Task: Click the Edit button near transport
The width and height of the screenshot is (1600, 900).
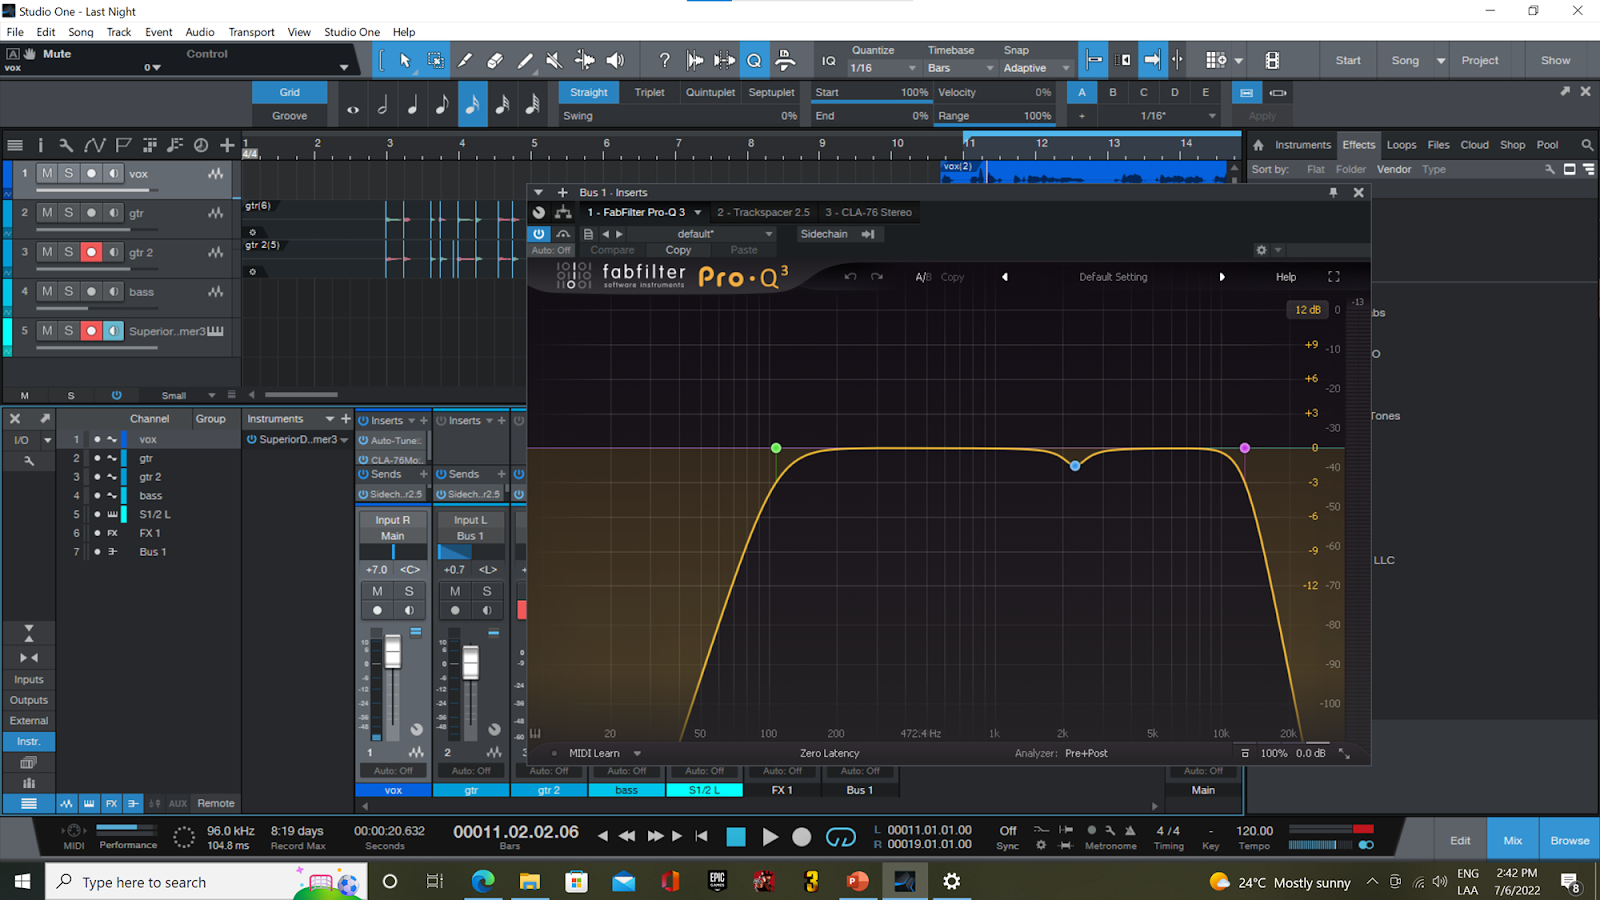Action: point(1460,841)
